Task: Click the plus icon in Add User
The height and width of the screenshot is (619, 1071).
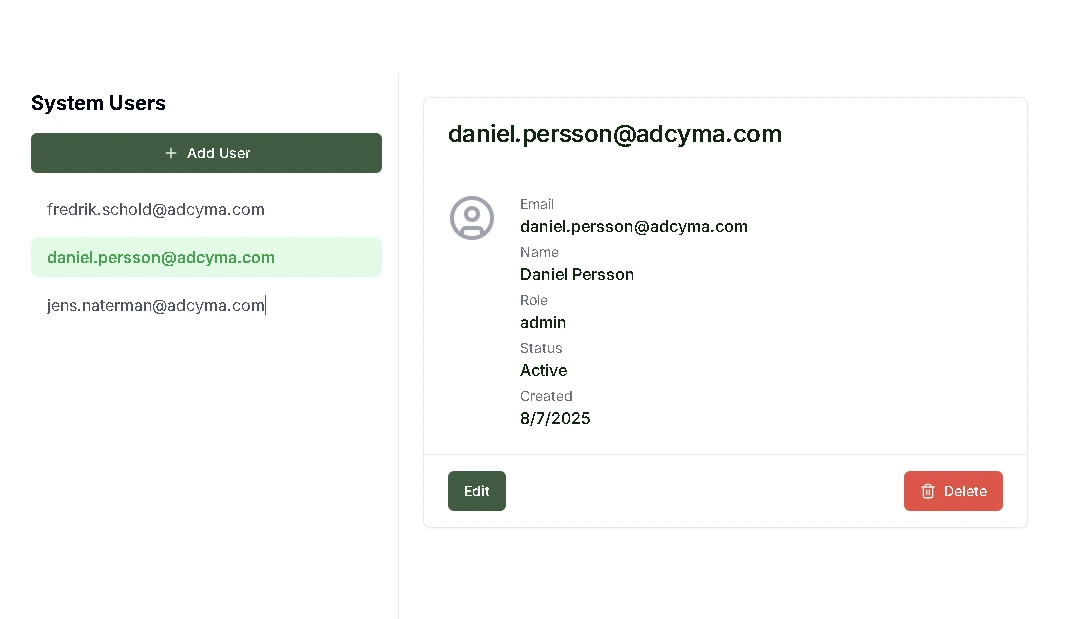Action: click(171, 153)
